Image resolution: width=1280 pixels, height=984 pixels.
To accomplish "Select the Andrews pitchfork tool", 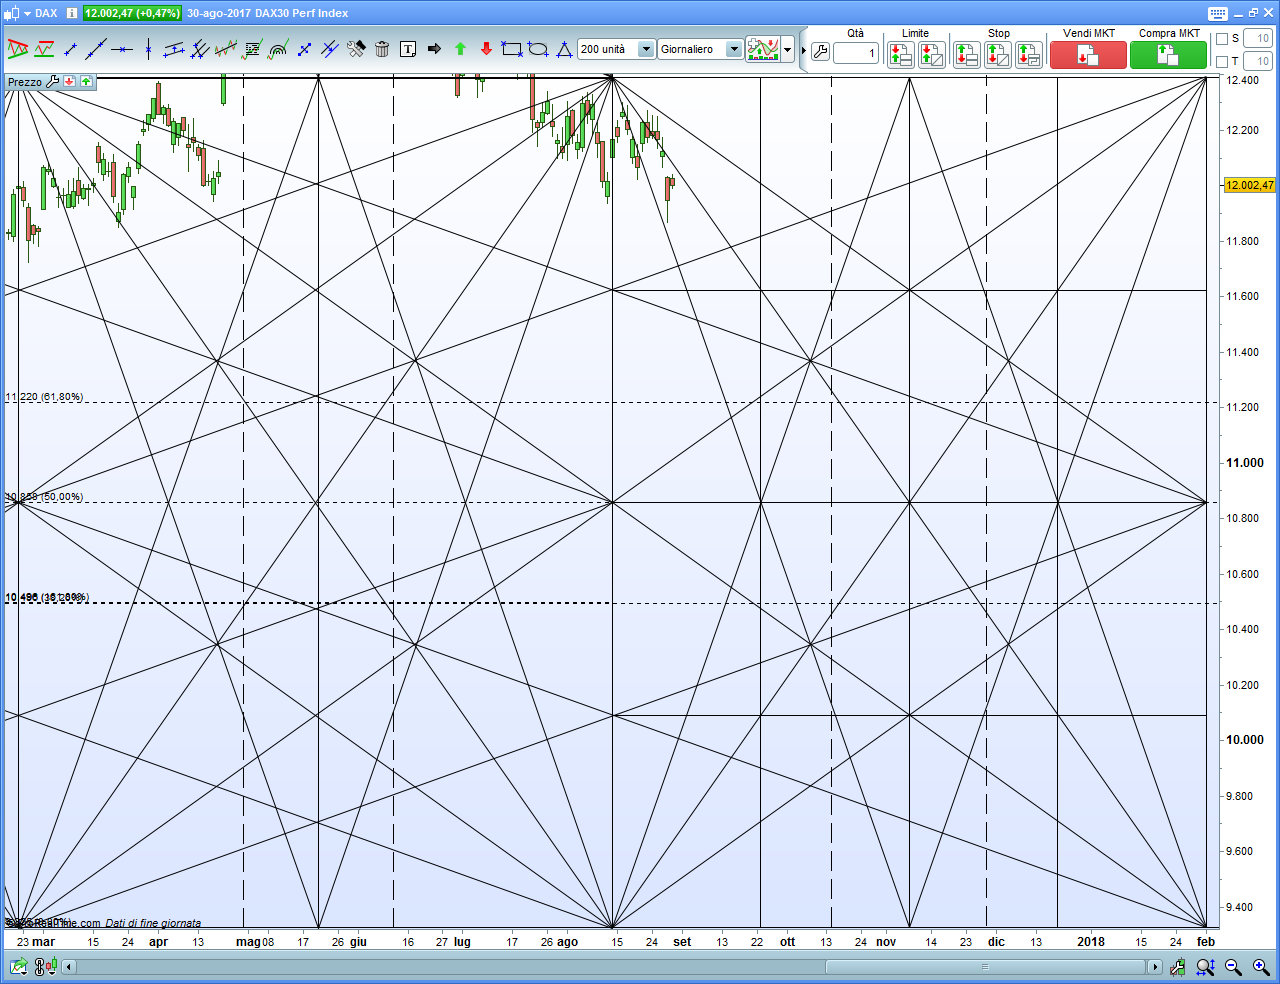I will pos(200,49).
